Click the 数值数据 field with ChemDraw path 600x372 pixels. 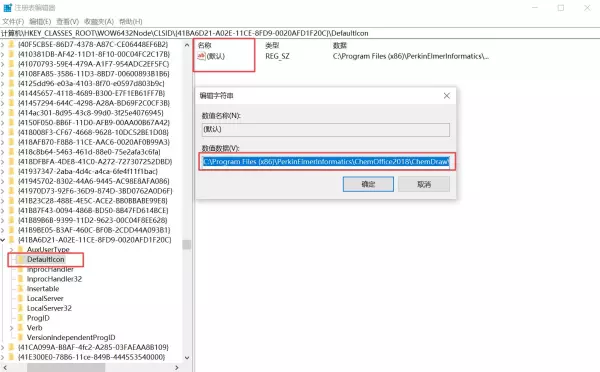(x=326, y=162)
